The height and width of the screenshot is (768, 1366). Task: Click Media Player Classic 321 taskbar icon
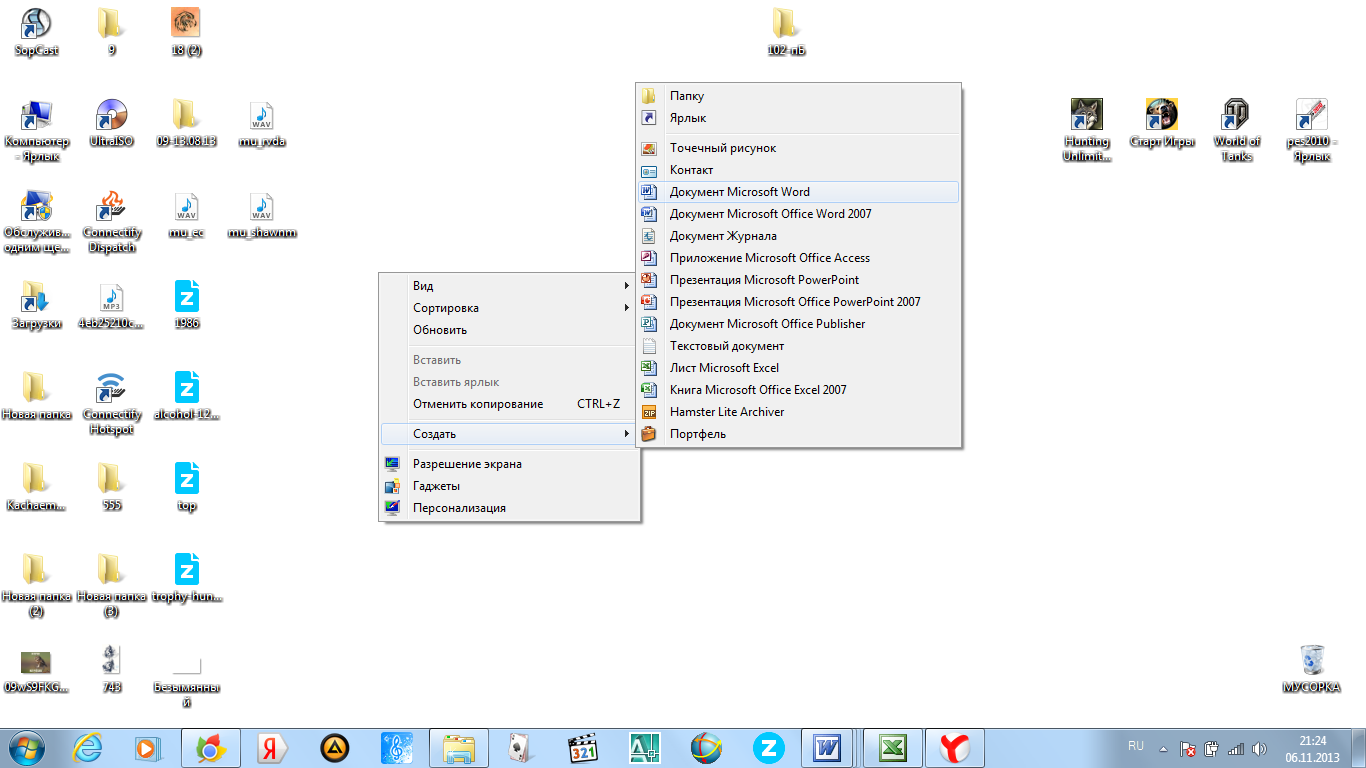tap(583, 747)
